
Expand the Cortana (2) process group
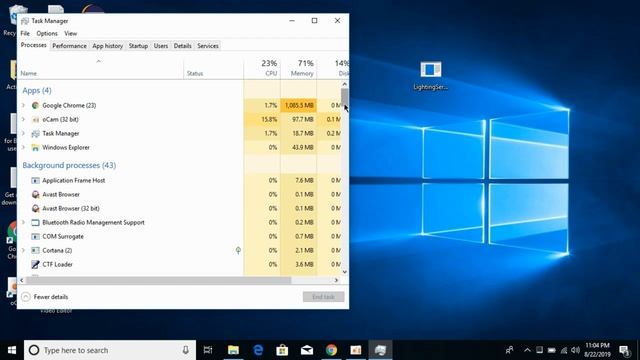(x=23, y=250)
